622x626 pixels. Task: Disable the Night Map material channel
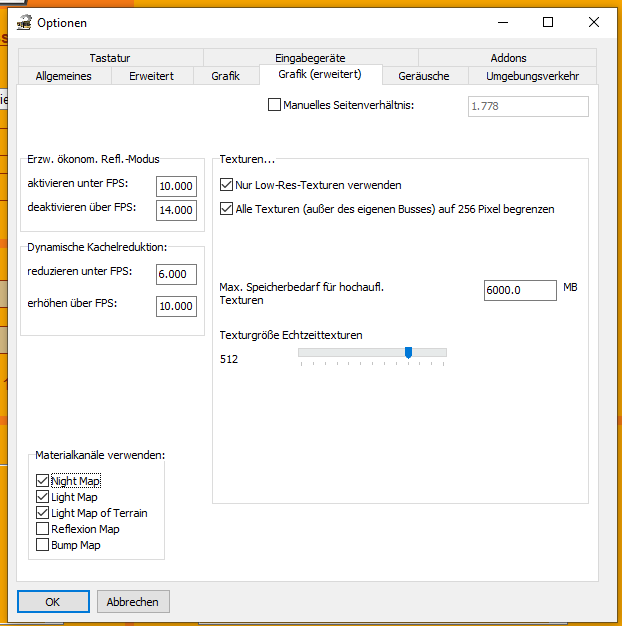[x=42, y=481]
